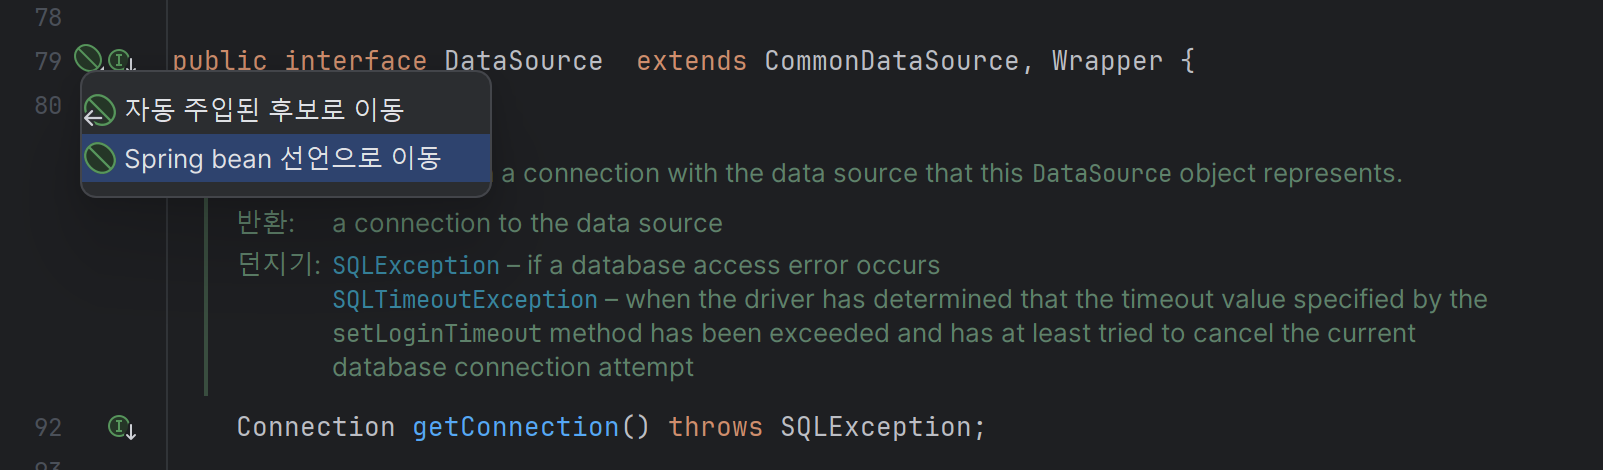Image resolution: width=1603 pixels, height=470 pixels.
Task: Choose Spring bean 선언으로 이동 from the popup
Action: [286, 158]
